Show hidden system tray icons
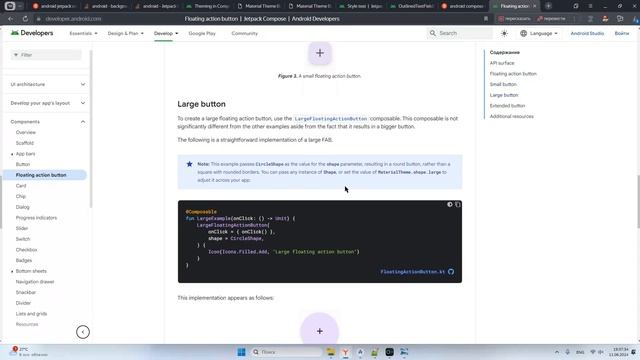This screenshot has width=640, height=360. click(557, 352)
